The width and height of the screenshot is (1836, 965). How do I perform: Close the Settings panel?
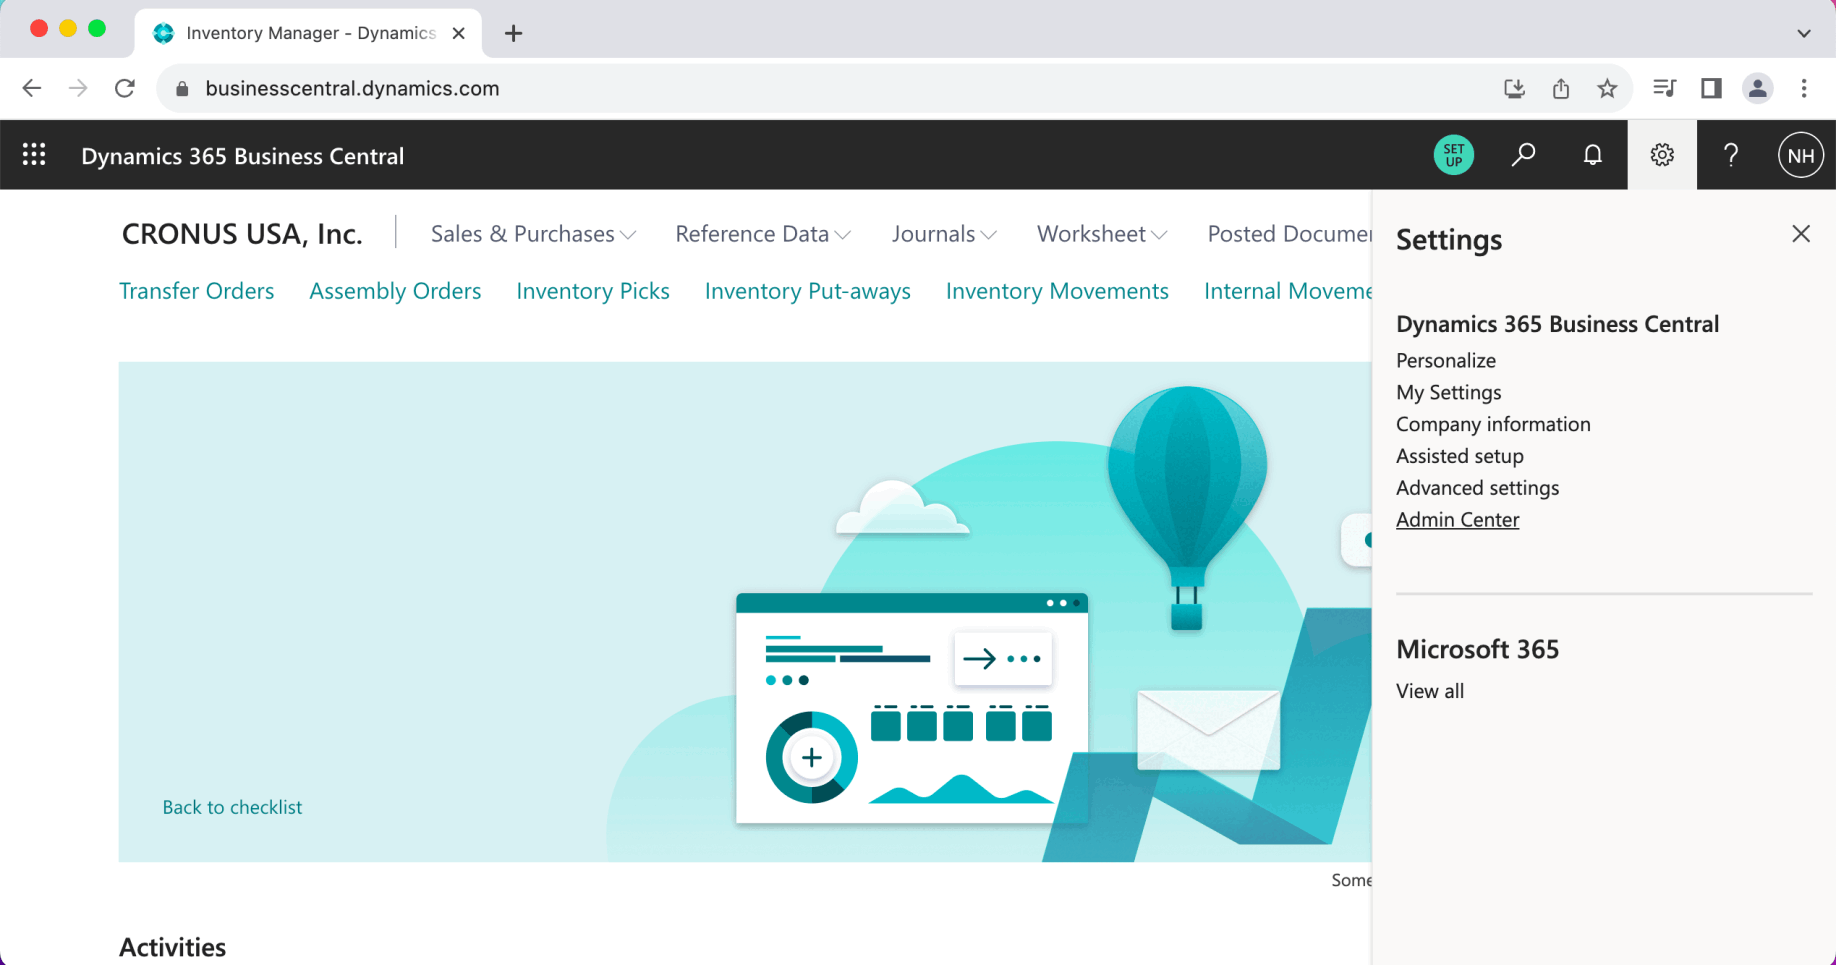(1801, 234)
